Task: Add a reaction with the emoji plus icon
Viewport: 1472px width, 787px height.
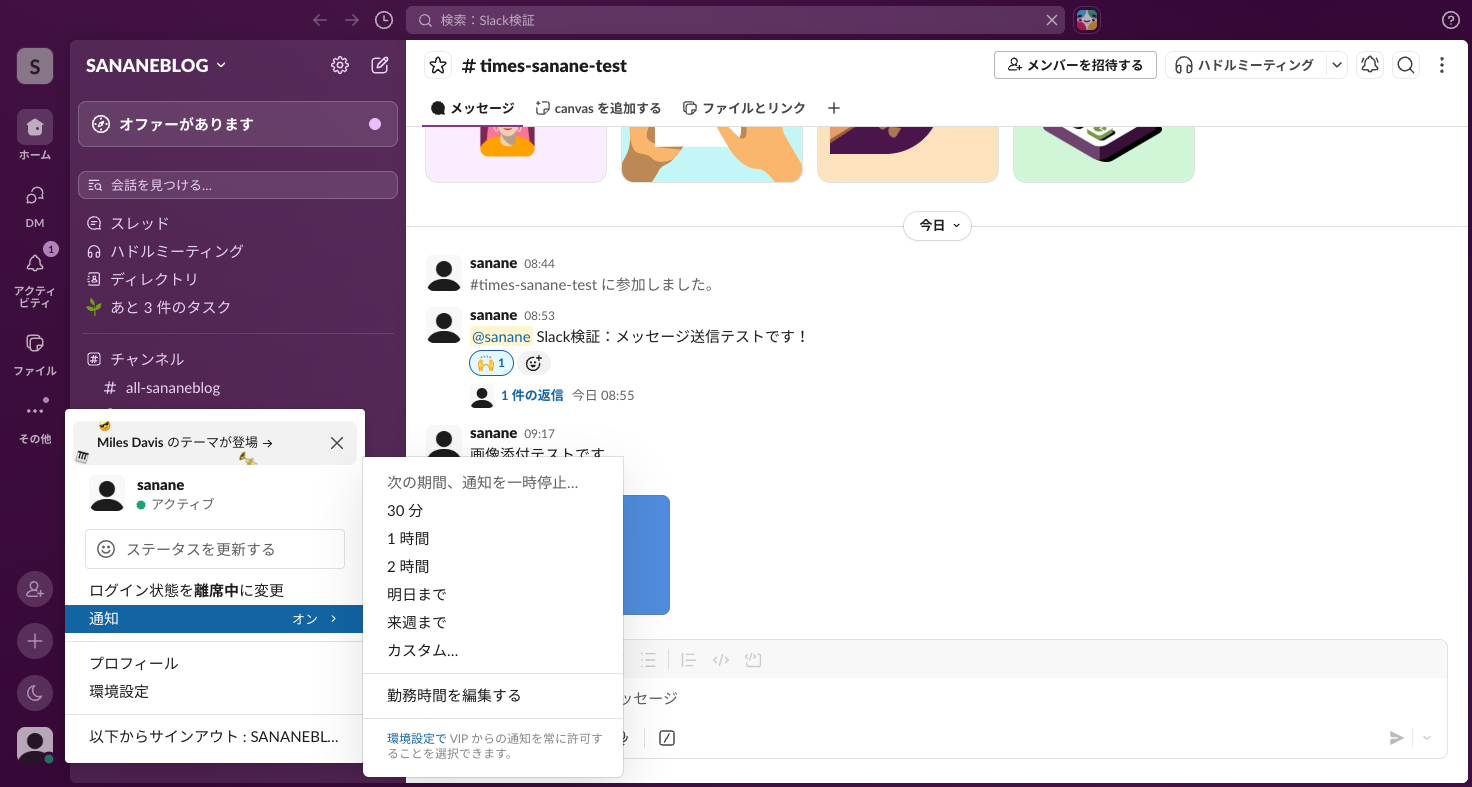Action: (534, 363)
